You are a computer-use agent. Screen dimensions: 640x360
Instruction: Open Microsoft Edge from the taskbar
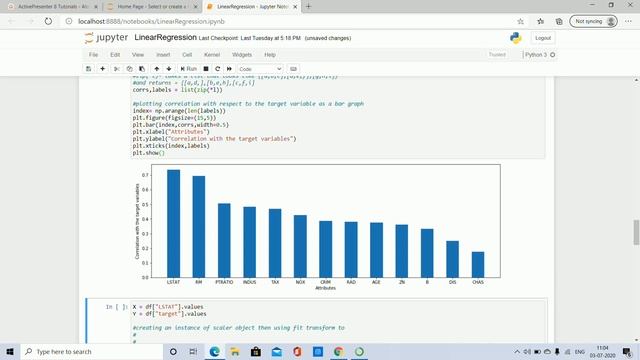coord(214,351)
